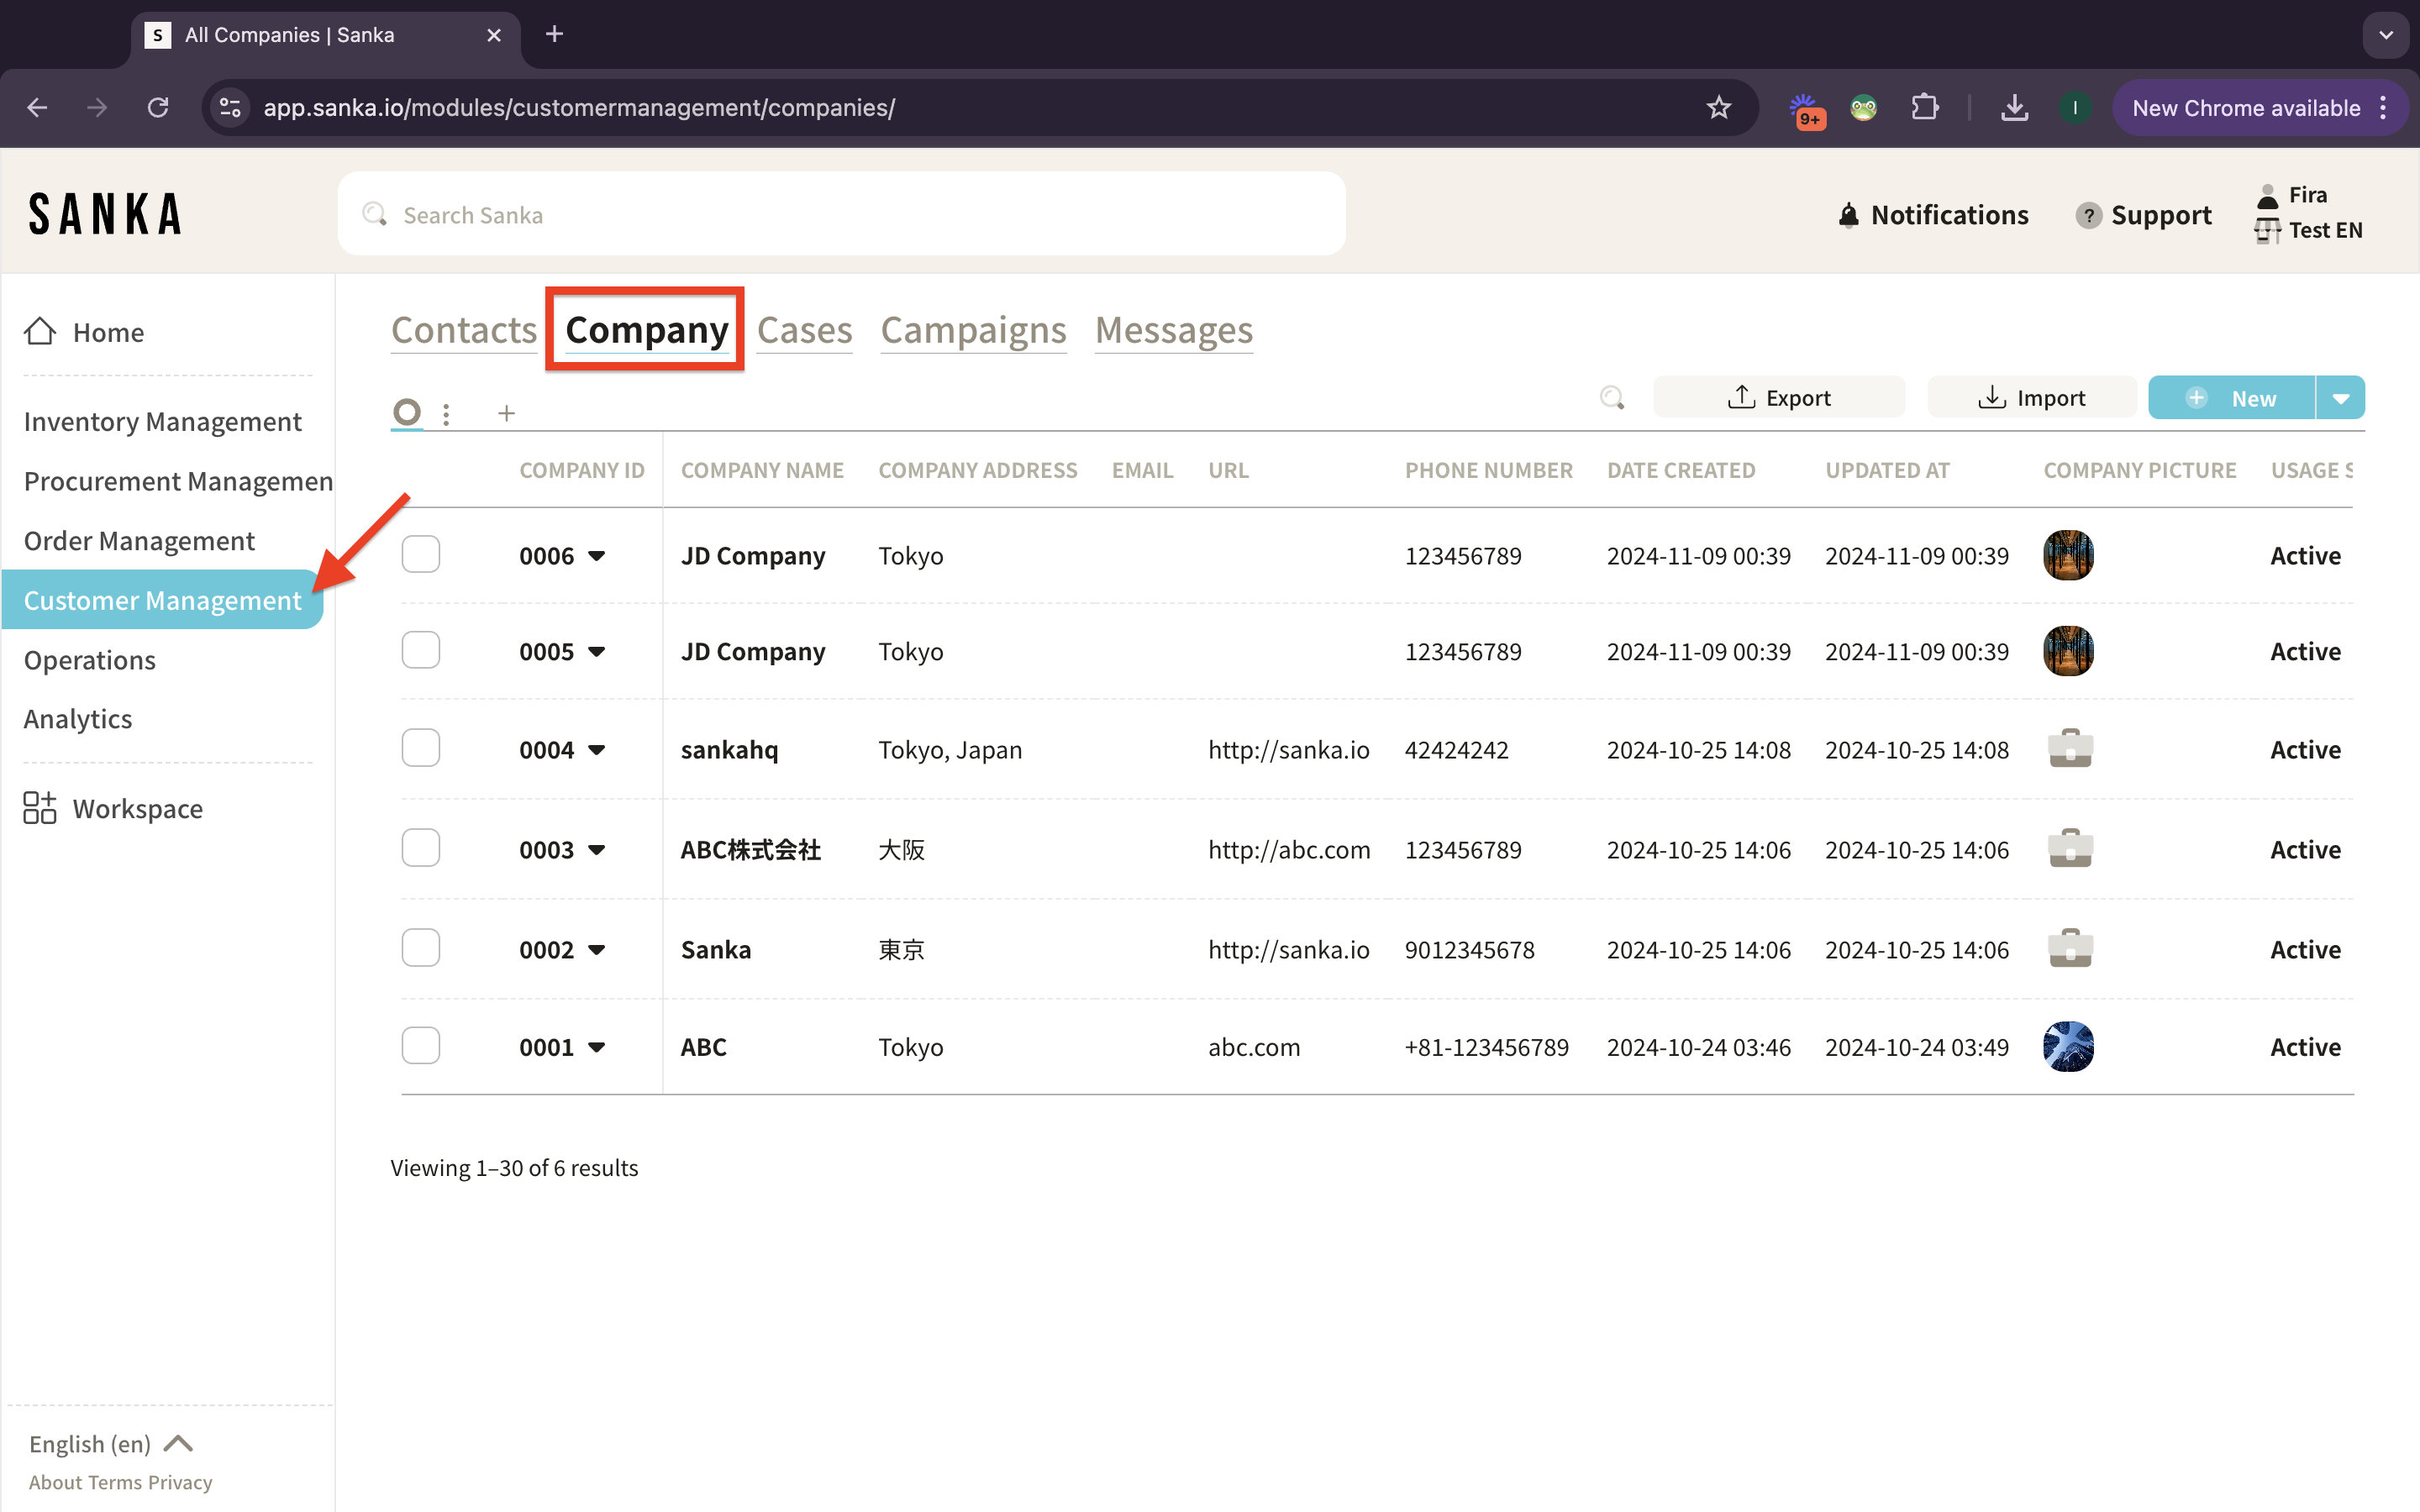Viewport: 2420px width, 1512px height.
Task: Tick checkbox for company 0006
Action: tap(421, 554)
